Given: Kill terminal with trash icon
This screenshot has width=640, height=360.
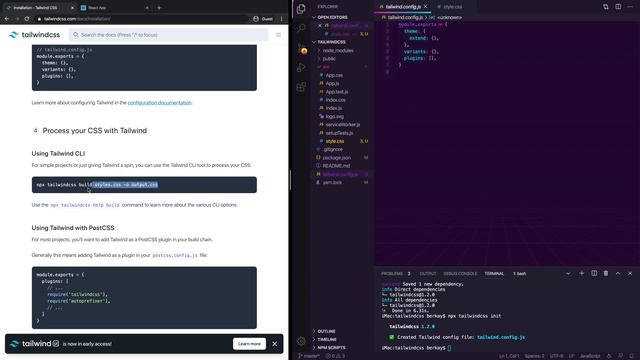Looking at the screenshot, I should click(x=606, y=273).
